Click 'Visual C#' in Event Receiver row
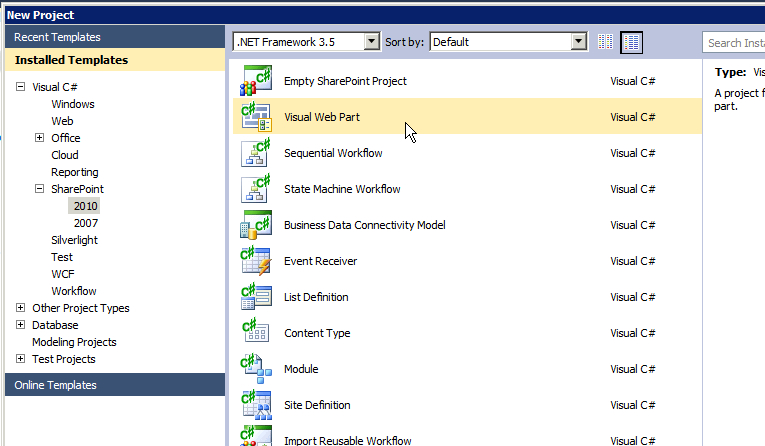This screenshot has height=446, width=765. pos(632,261)
